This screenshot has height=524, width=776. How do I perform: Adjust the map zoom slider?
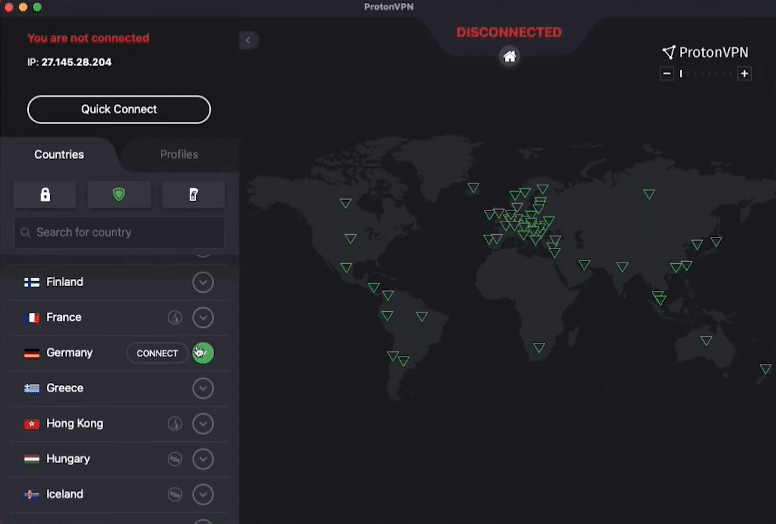click(705, 74)
